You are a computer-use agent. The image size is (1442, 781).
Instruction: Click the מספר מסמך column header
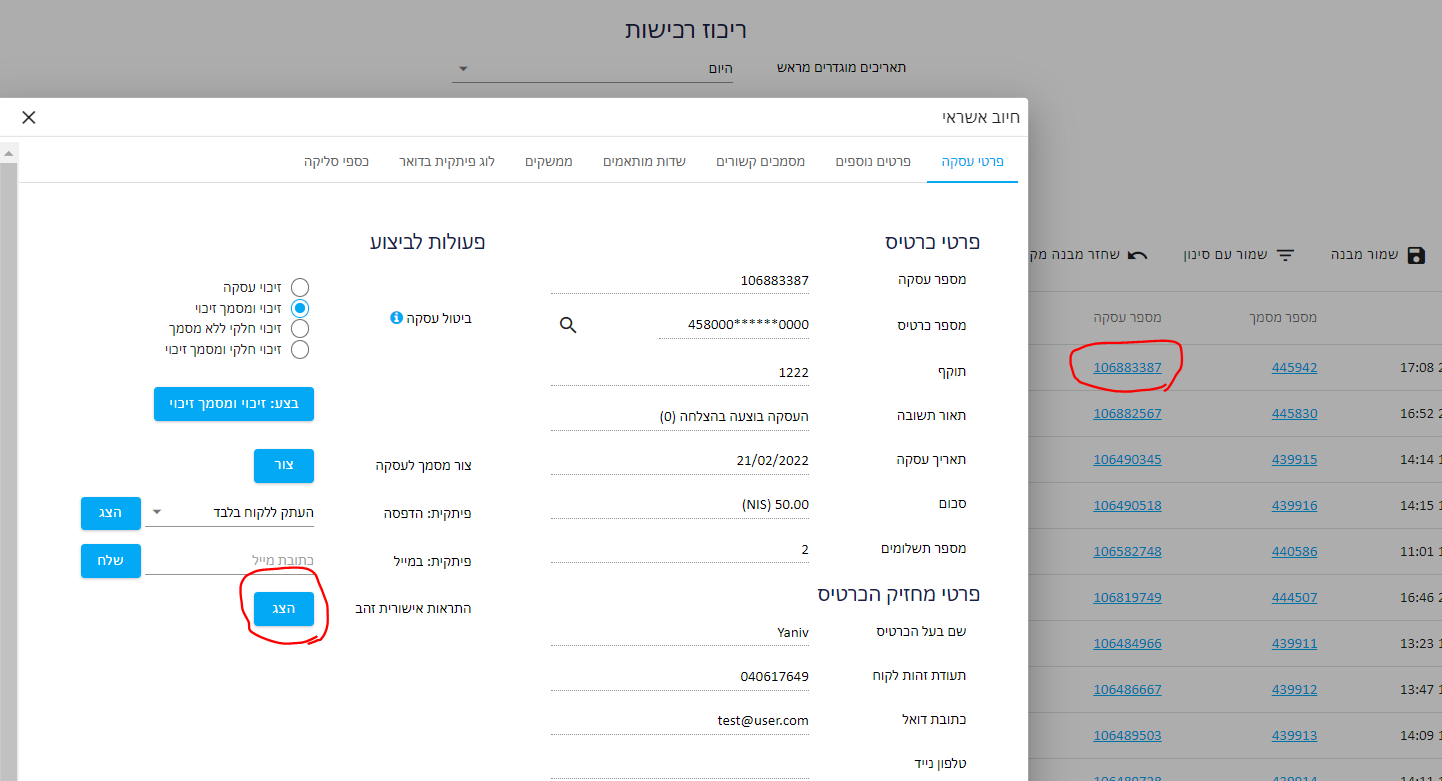click(x=1281, y=317)
